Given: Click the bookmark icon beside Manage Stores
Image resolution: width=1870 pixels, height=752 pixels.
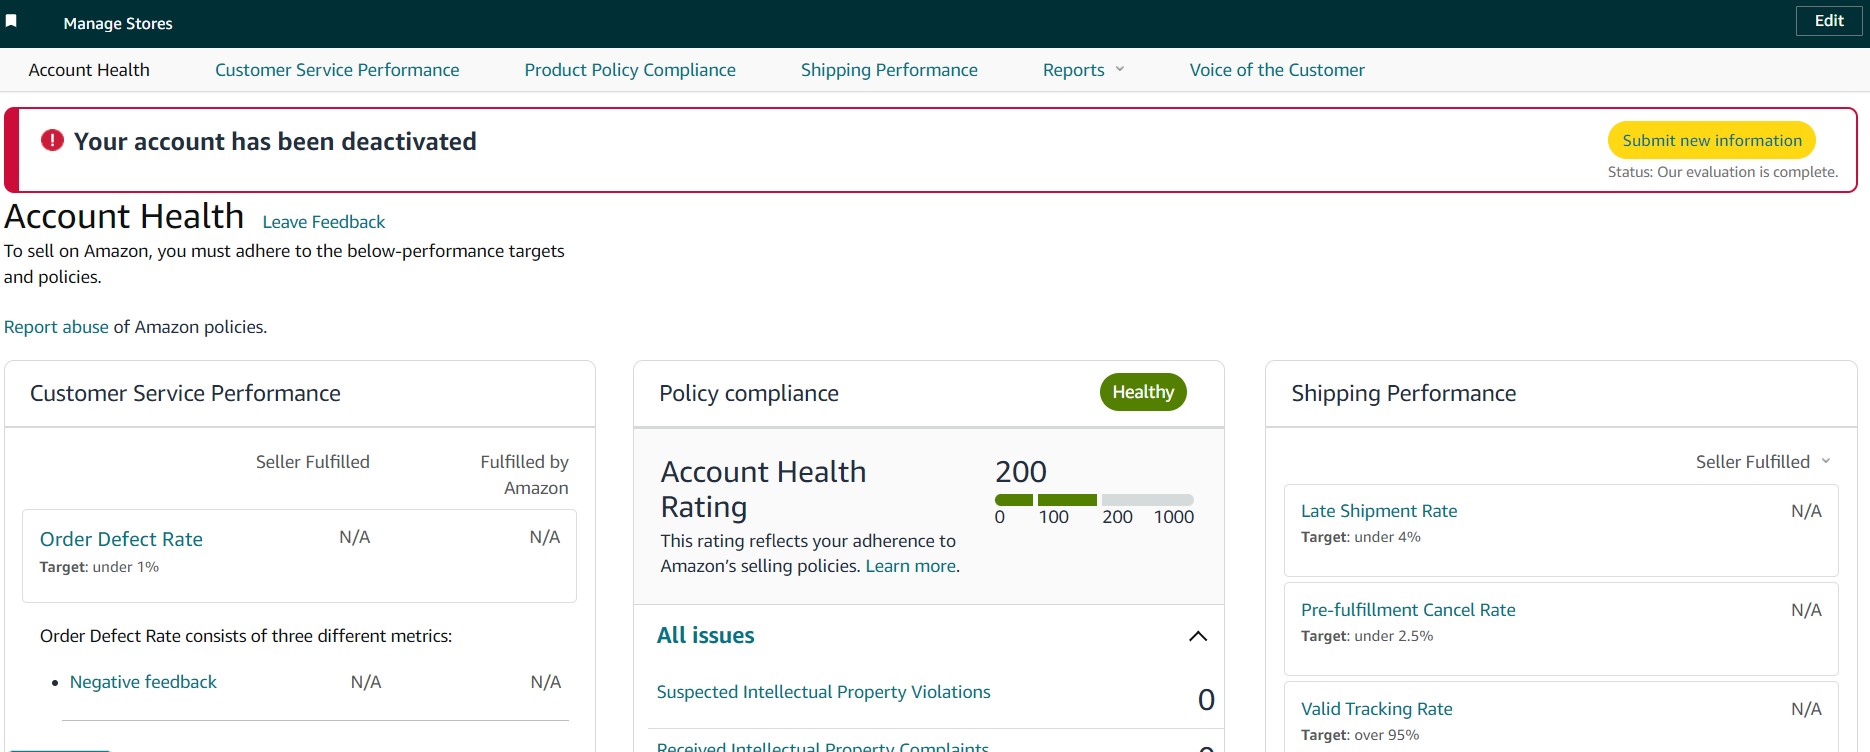Looking at the screenshot, I should pyautogui.click(x=11, y=21).
